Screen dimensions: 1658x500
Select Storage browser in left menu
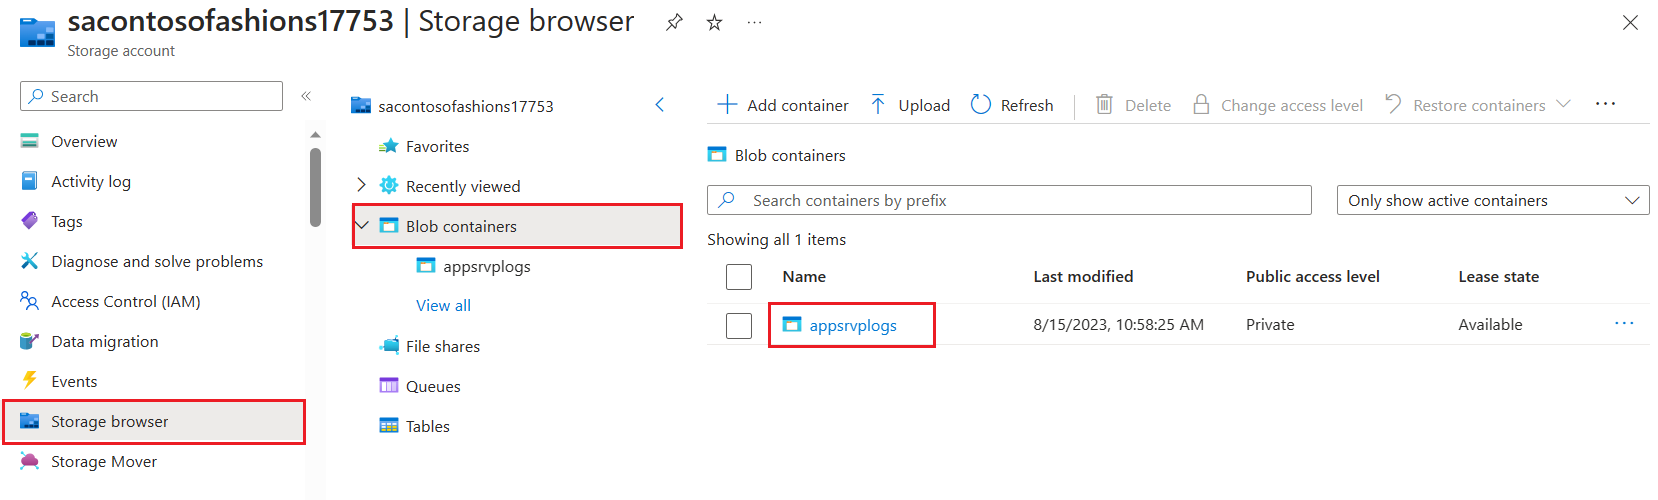pyautogui.click(x=153, y=421)
